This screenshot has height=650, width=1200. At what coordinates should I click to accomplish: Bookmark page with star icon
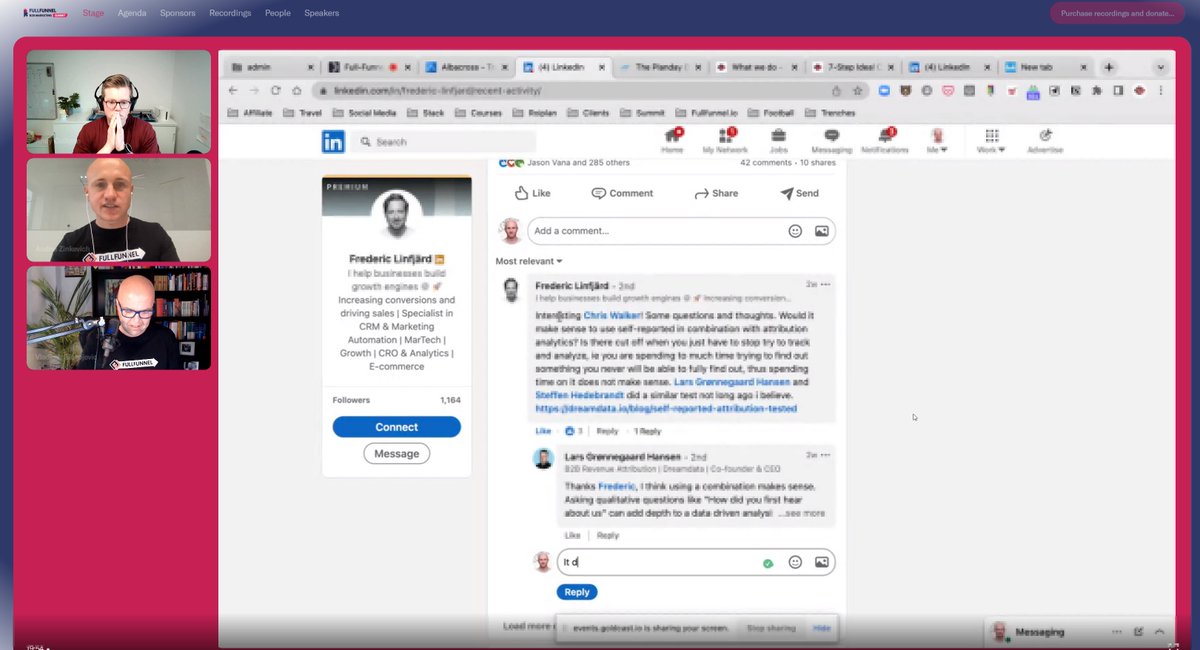pyautogui.click(x=857, y=90)
